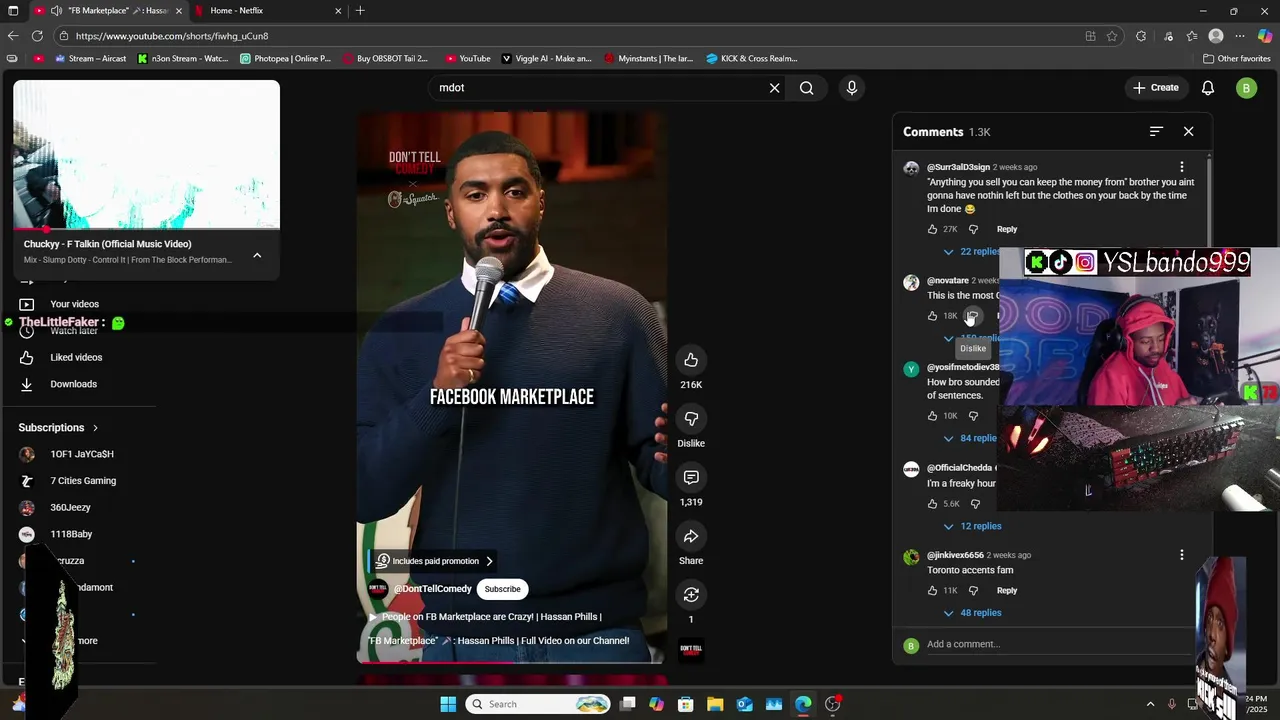Screen dimensions: 1280x720
Task: Like OfficialChedda's comment with 5.6K likes
Action: [x=933, y=504]
